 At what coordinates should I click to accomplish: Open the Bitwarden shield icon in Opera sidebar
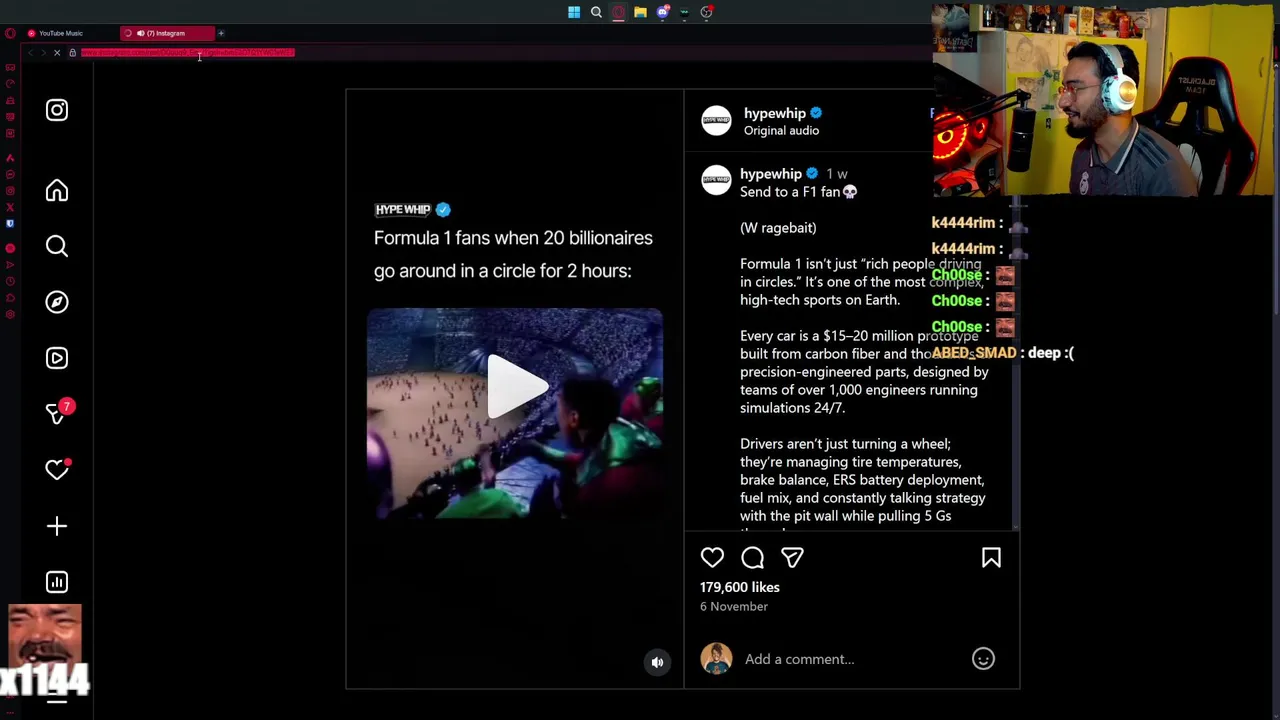click(10, 223)
